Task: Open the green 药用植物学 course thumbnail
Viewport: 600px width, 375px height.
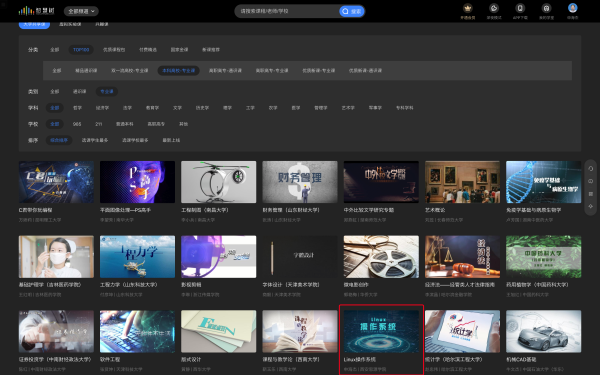Action: (543, 256)
